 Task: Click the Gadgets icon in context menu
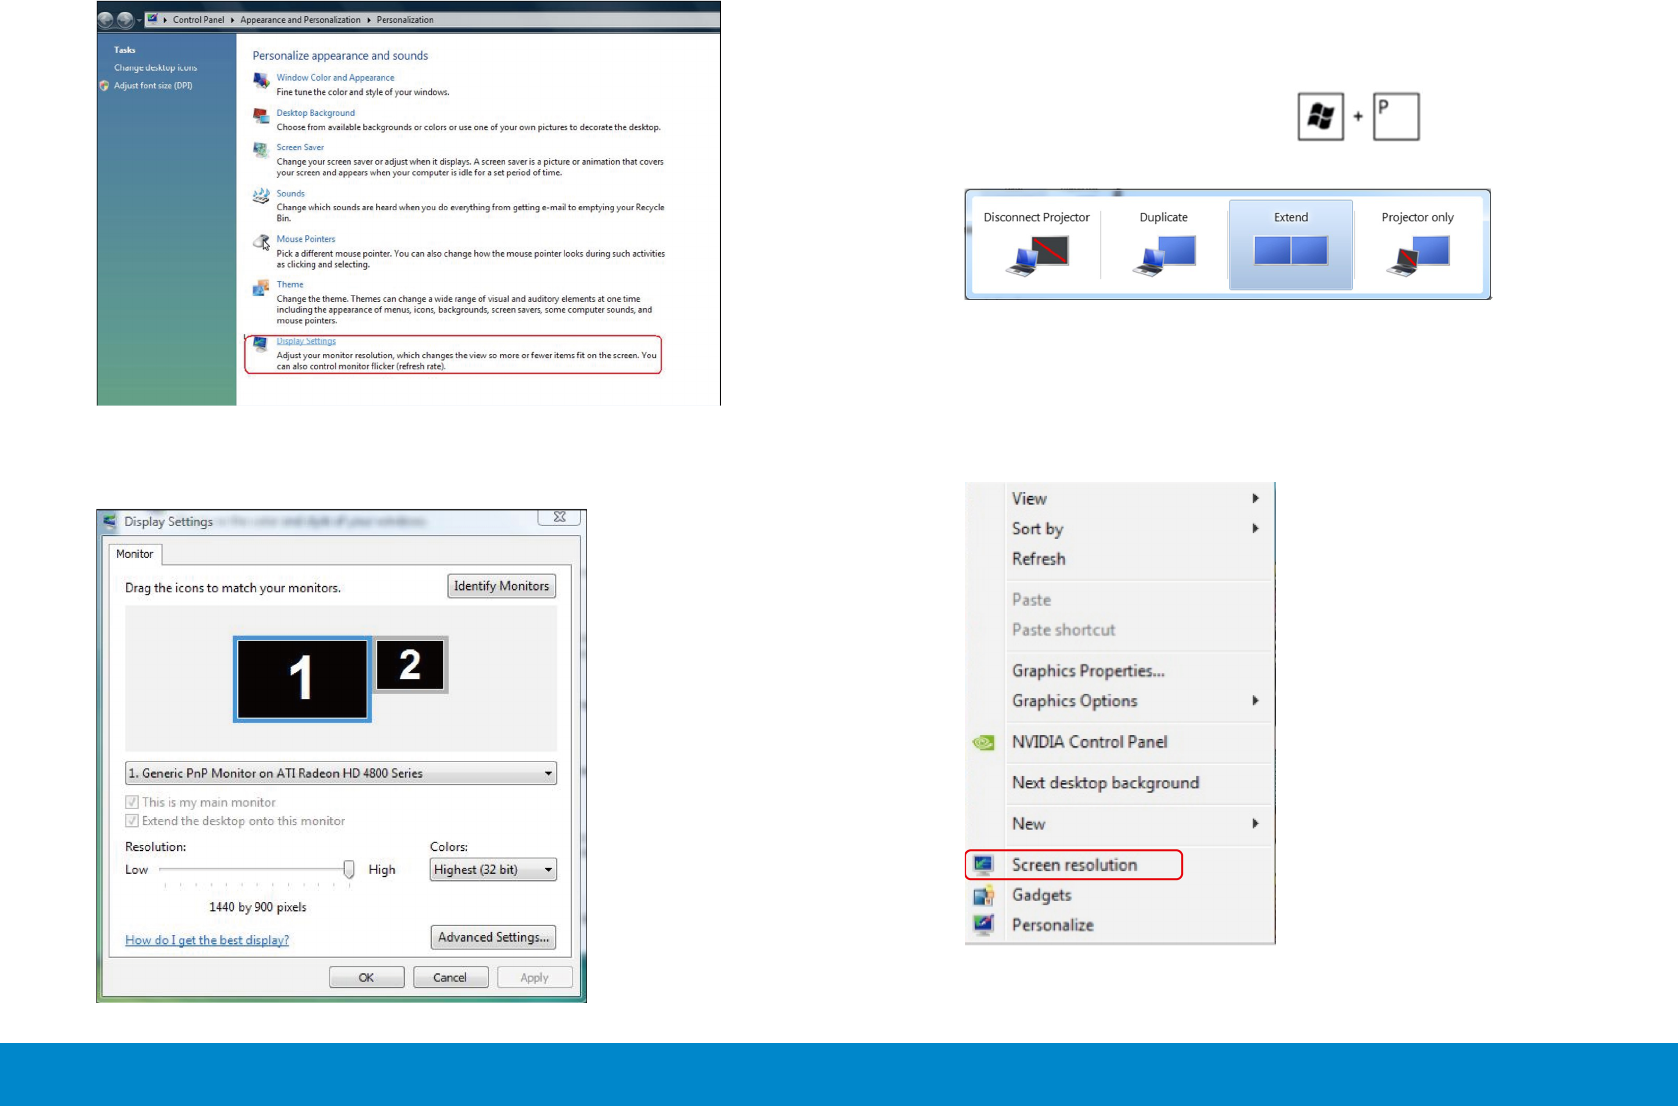click(984, 895)
